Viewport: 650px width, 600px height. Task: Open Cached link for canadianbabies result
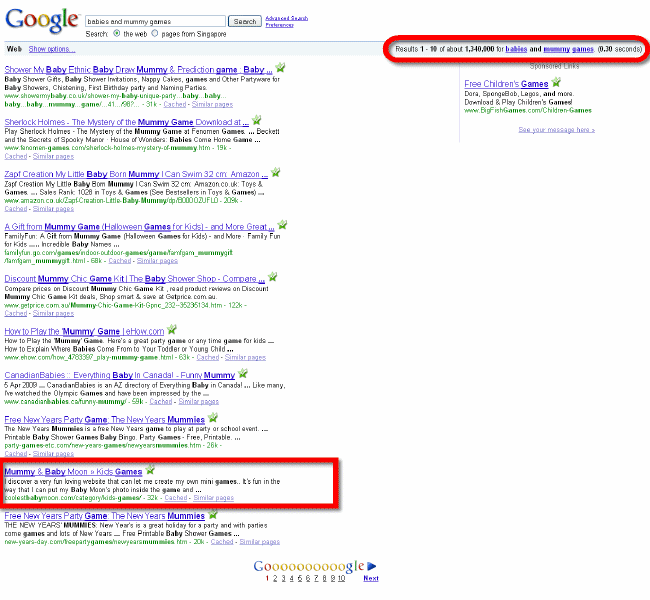160,401
